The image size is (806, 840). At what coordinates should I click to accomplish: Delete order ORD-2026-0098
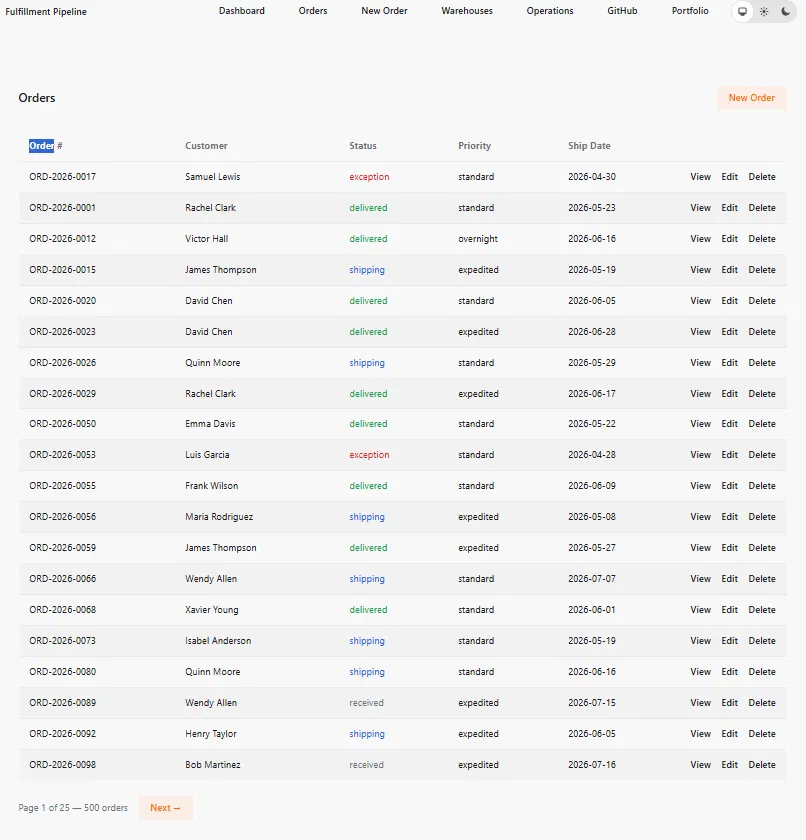click(762, 765)
